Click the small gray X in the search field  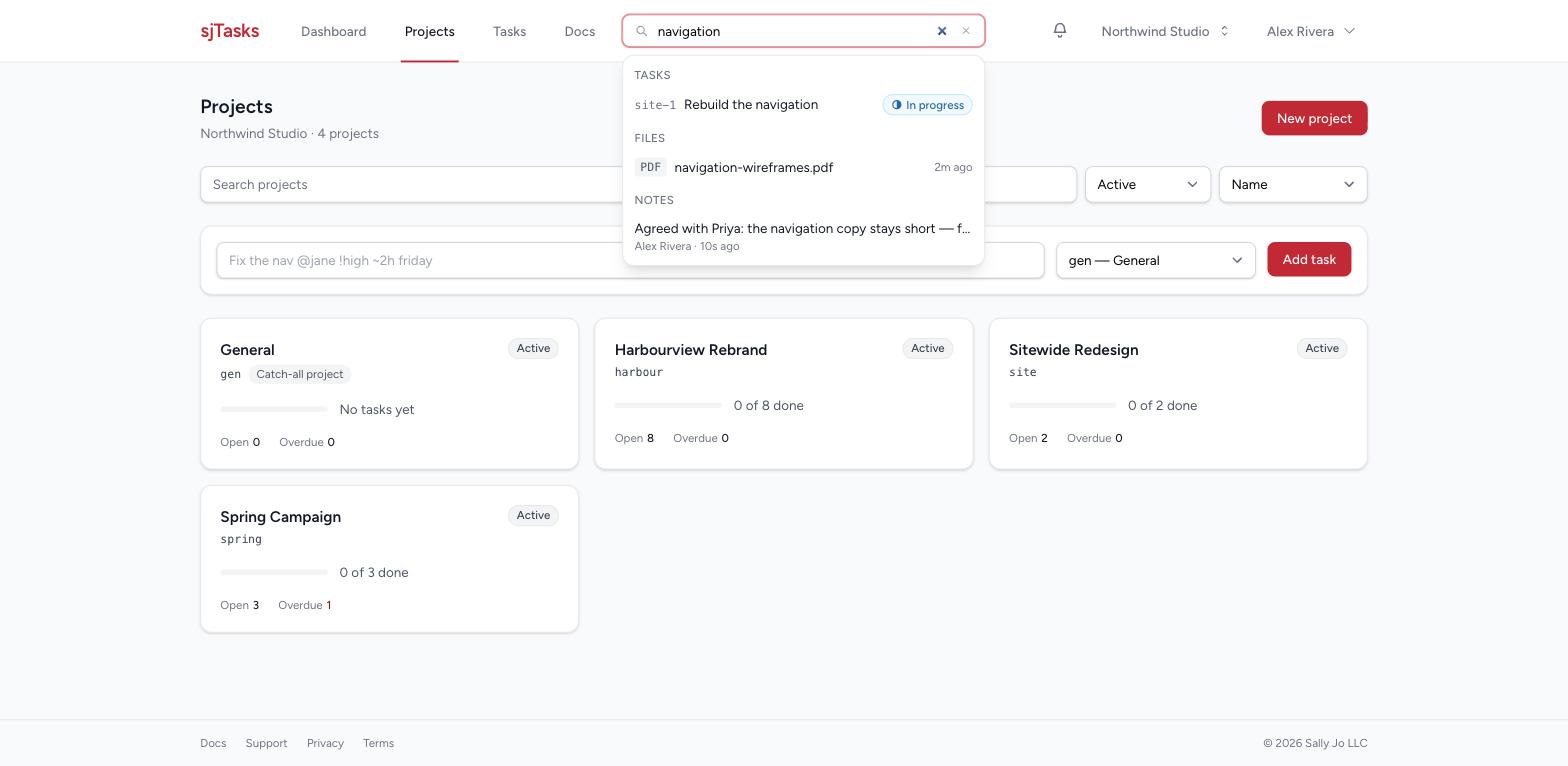pos(966,31)
